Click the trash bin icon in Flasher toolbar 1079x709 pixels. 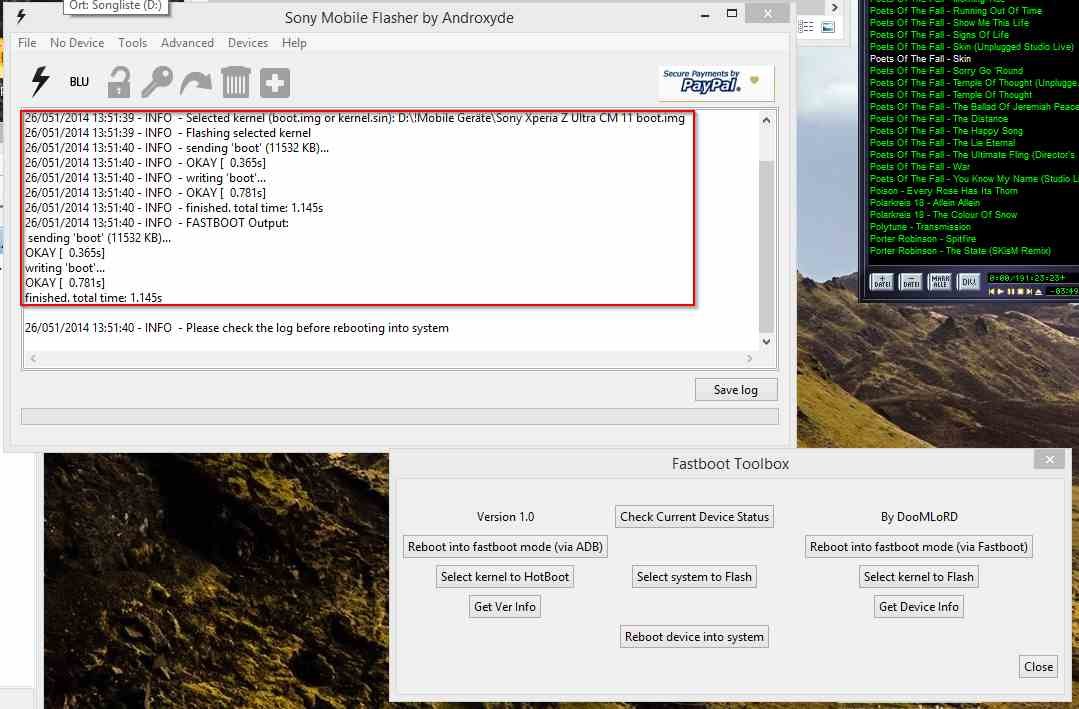[x=235, y=82]
